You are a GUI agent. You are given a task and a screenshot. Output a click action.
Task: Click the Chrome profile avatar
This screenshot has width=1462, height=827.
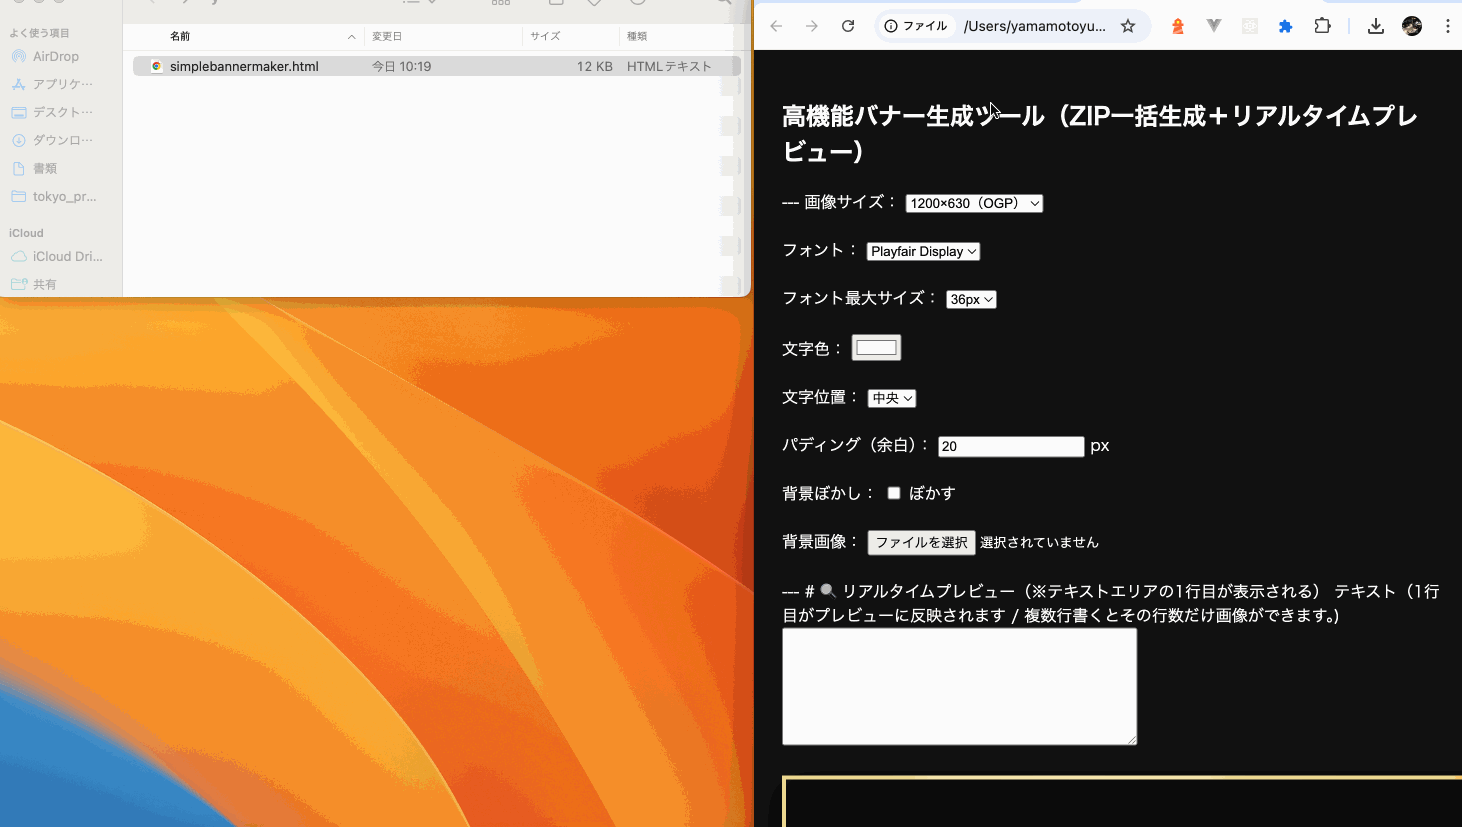click(x=1412, y=26)
